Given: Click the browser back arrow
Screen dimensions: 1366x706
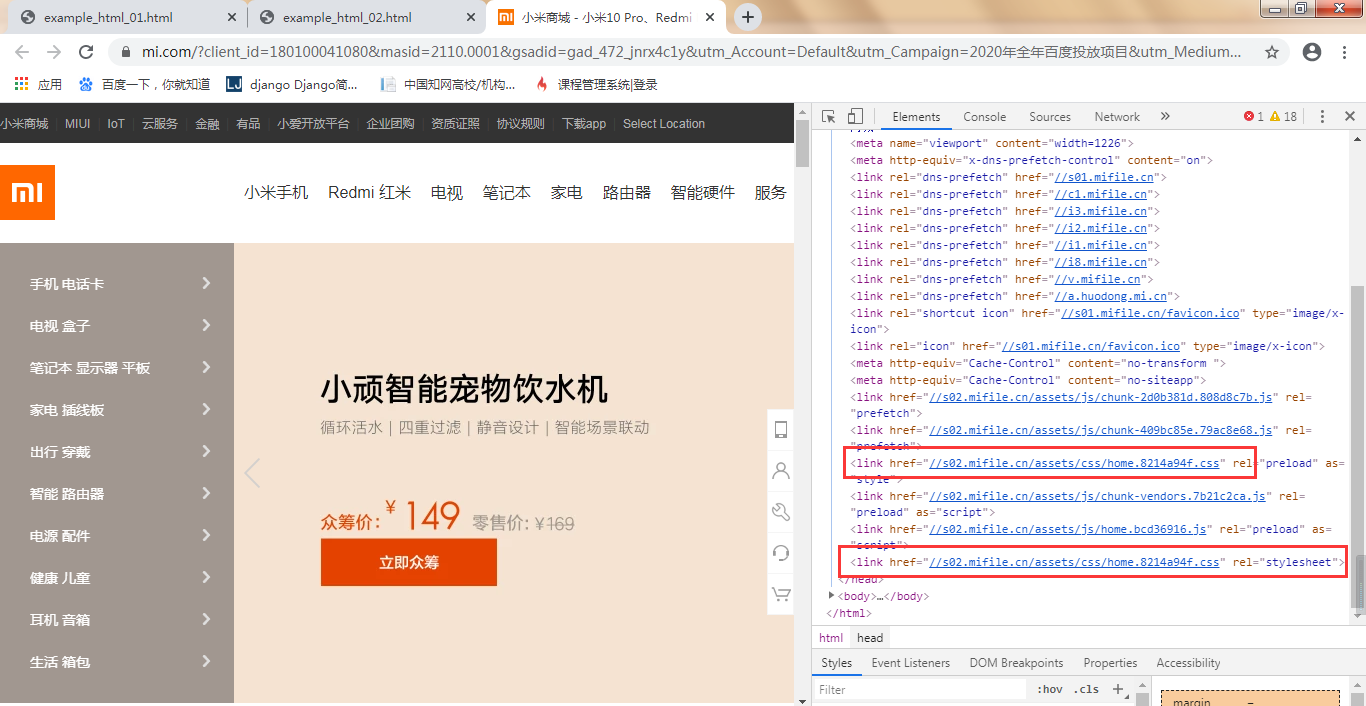Looking at the screenshot, I should click(x=22, y=52).
